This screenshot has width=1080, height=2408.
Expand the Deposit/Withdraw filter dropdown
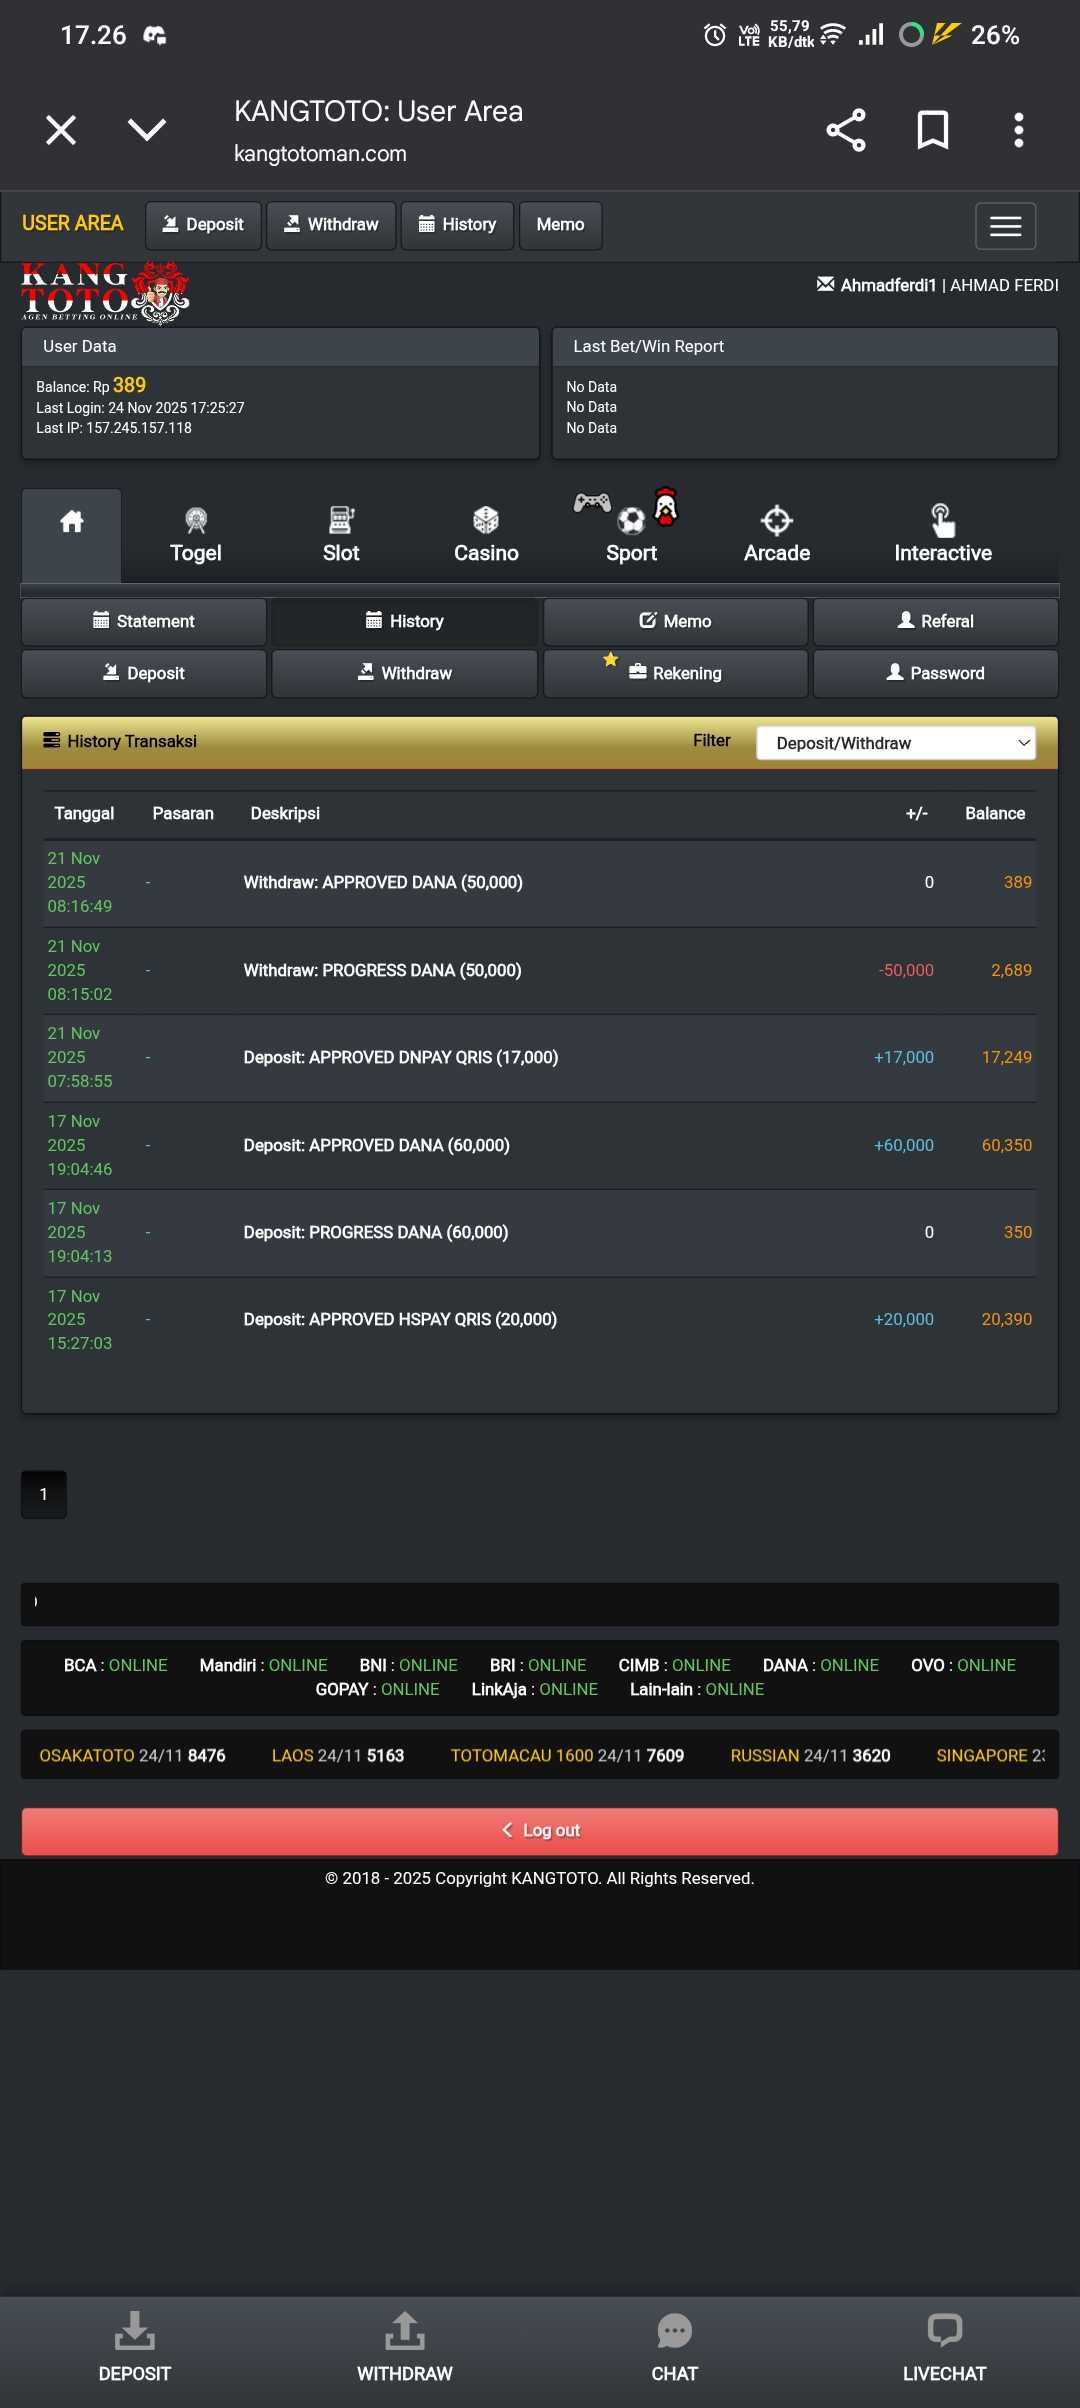tap(895, 743)
